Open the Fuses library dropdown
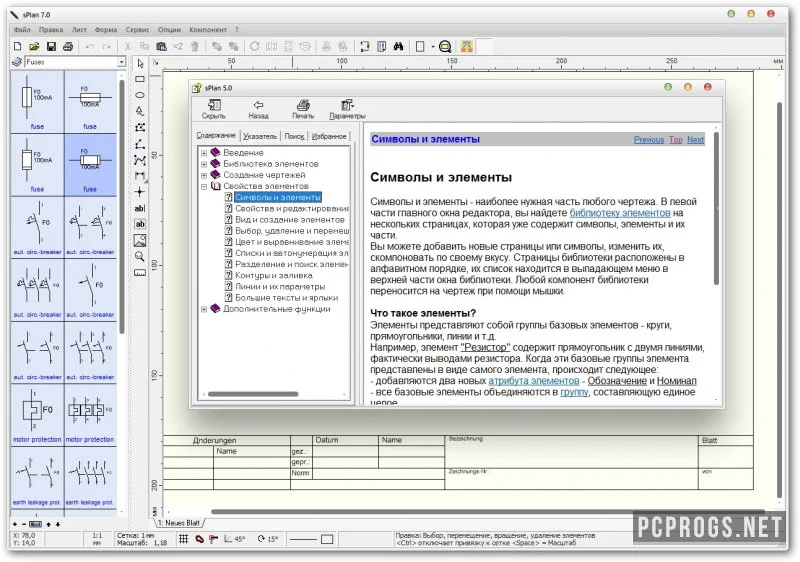 121,62
